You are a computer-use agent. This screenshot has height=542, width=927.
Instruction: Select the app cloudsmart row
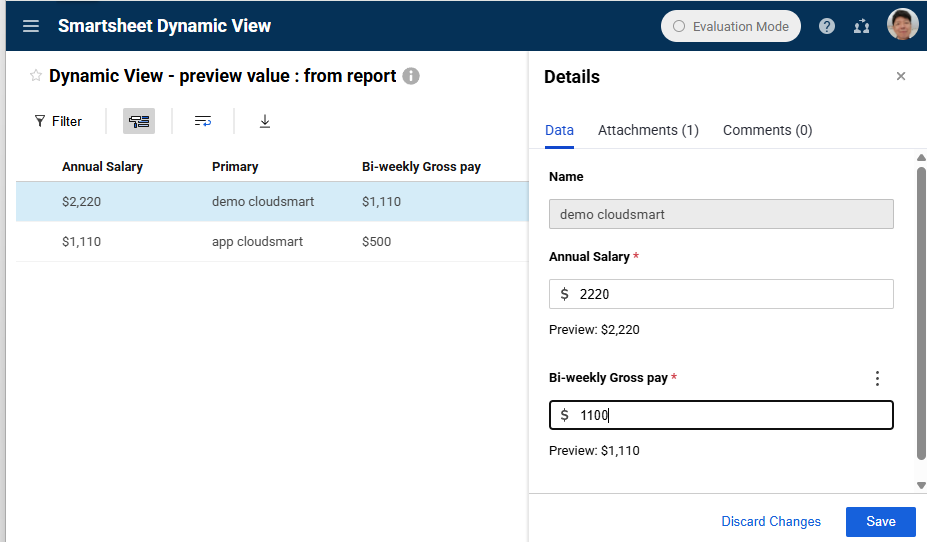(272, 242)
